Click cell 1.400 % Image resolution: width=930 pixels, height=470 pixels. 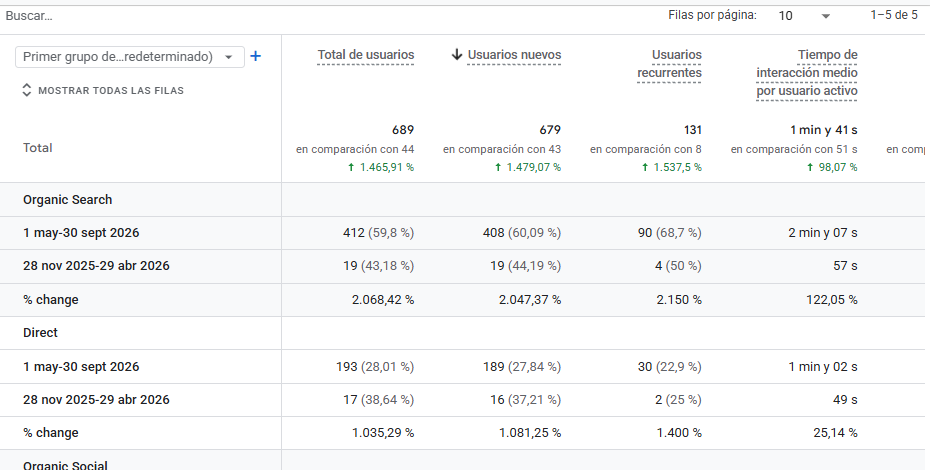(x=679, y=433)
